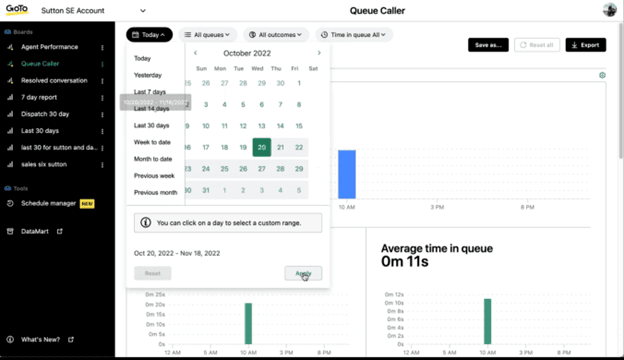The height and width of the screenshot is (360, 624).
Task: Select October 3 in the calendar
Action: pyautogui.click(x=206, y=104)
